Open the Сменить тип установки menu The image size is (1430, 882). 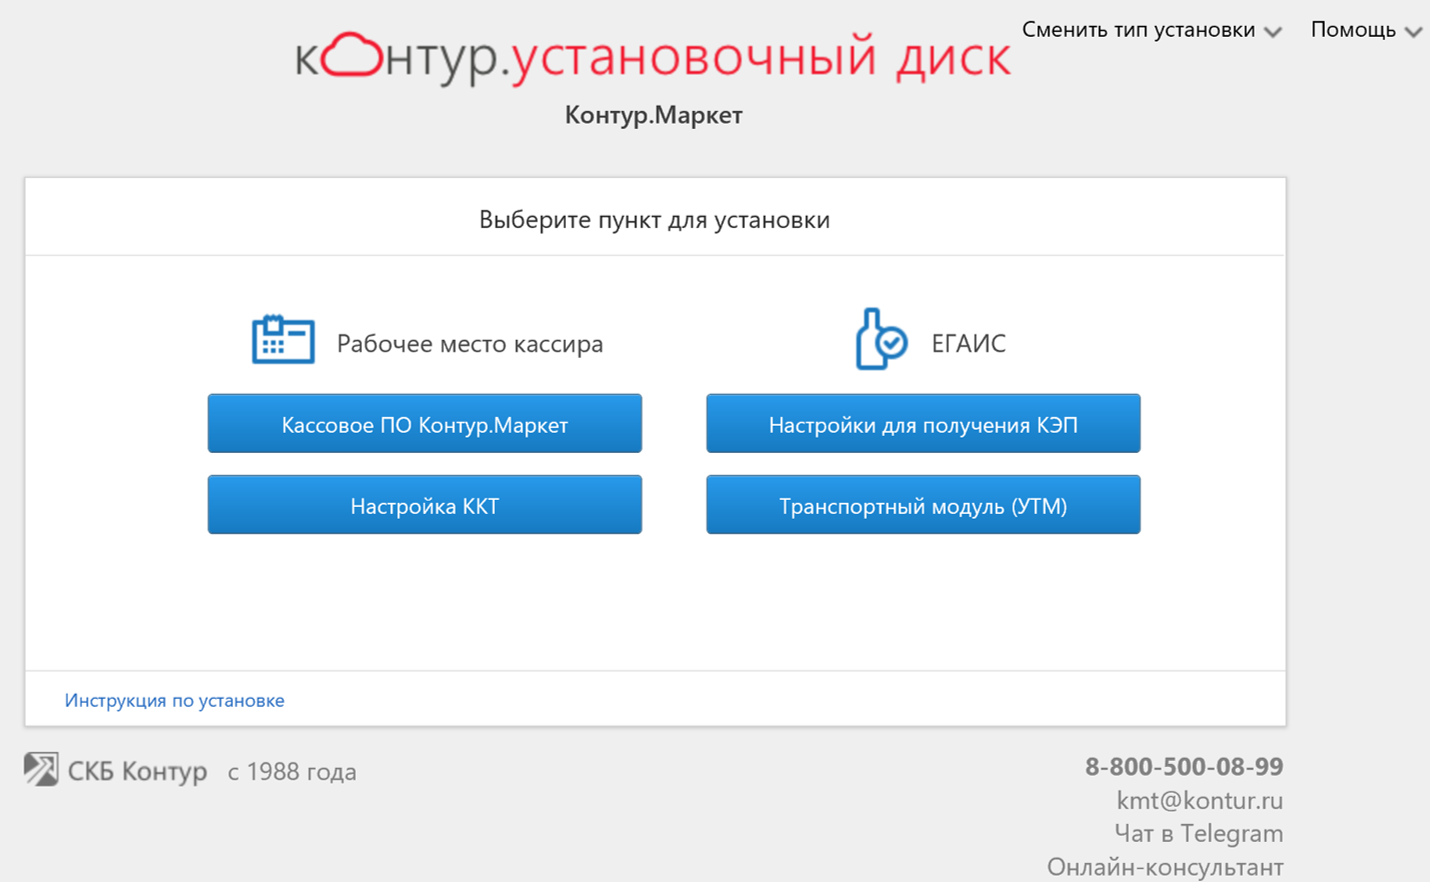1151,30
